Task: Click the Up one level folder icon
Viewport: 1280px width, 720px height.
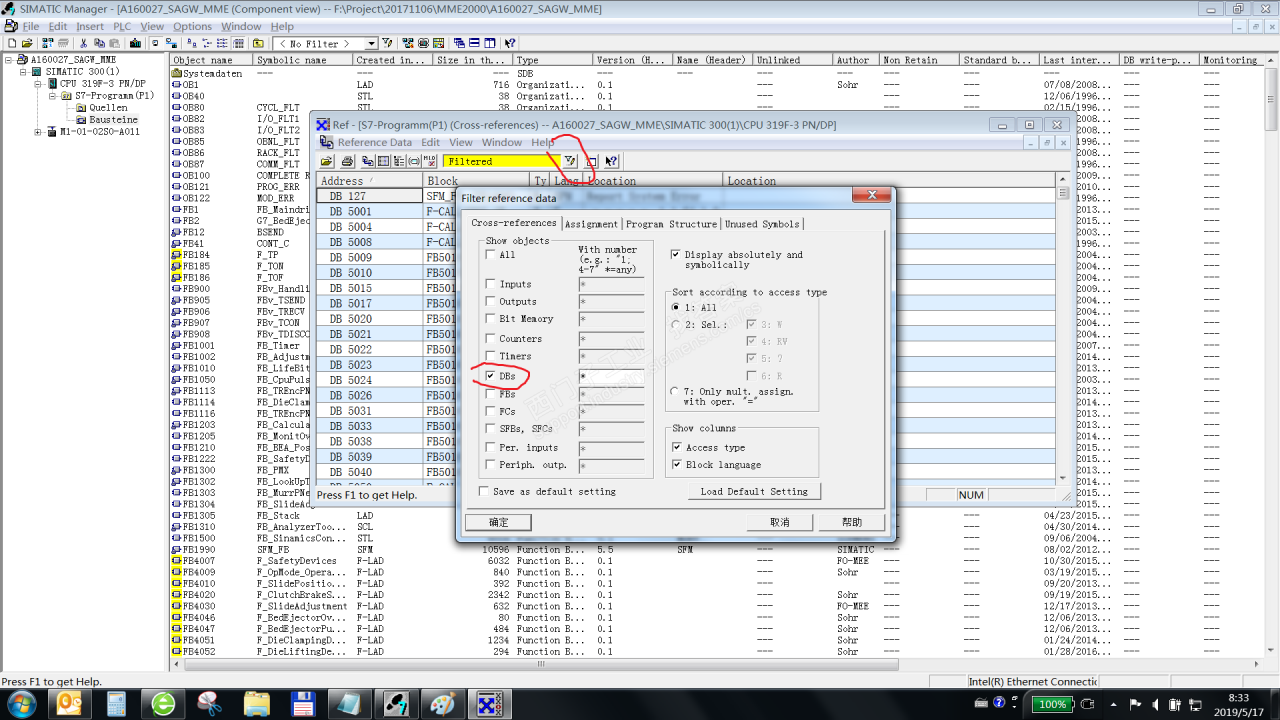Action: (x=258, y=44)
